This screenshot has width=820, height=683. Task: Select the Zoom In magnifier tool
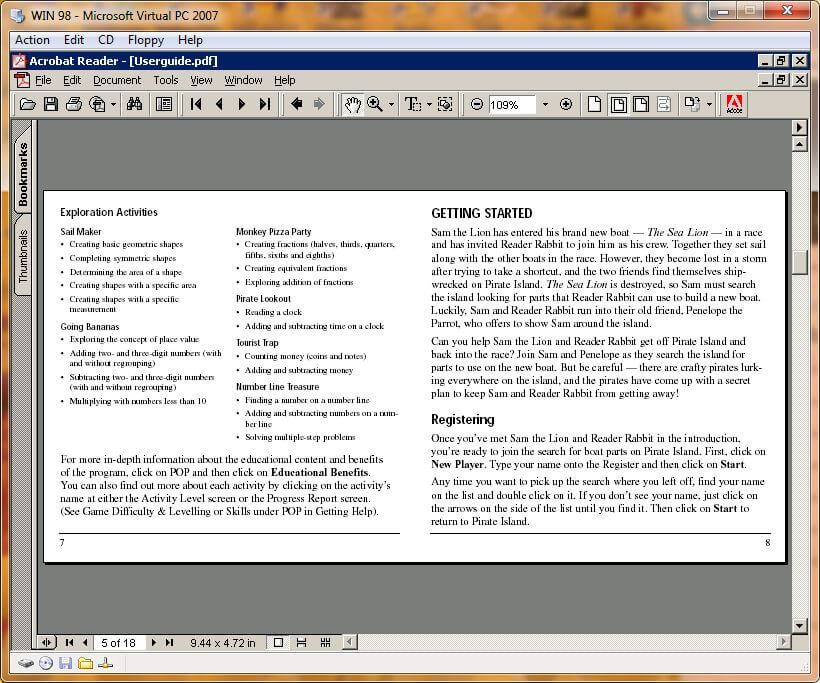pos(374,104)
